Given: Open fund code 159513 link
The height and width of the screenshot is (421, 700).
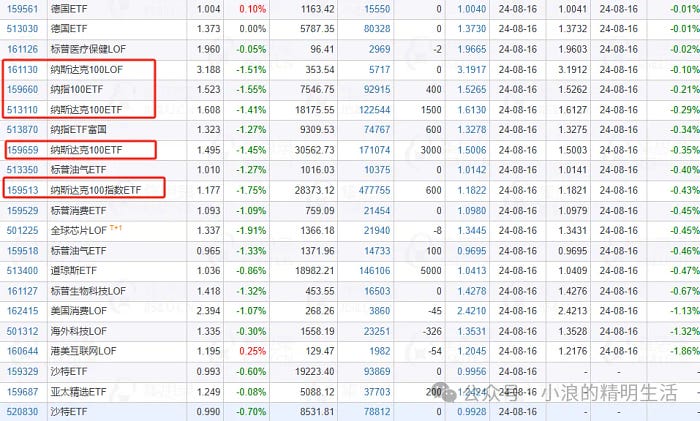Looking at the screenshot, I should pos(22,190).
